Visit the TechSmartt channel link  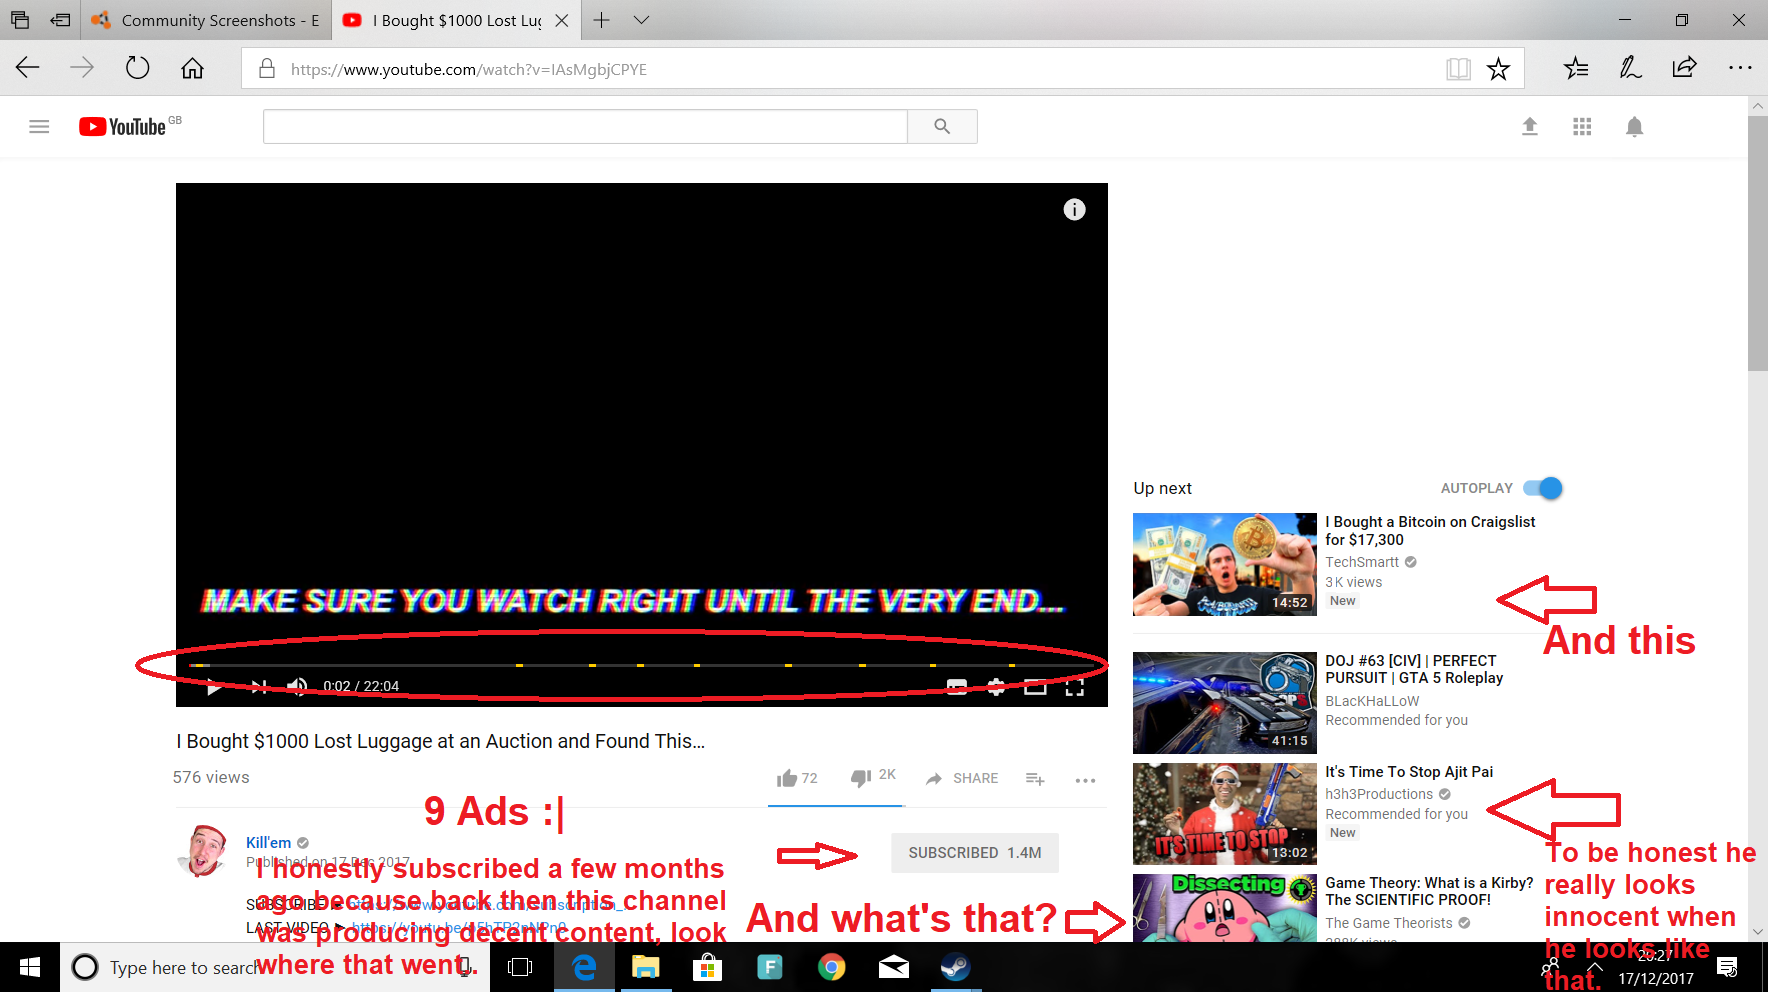click(1362, 562)
